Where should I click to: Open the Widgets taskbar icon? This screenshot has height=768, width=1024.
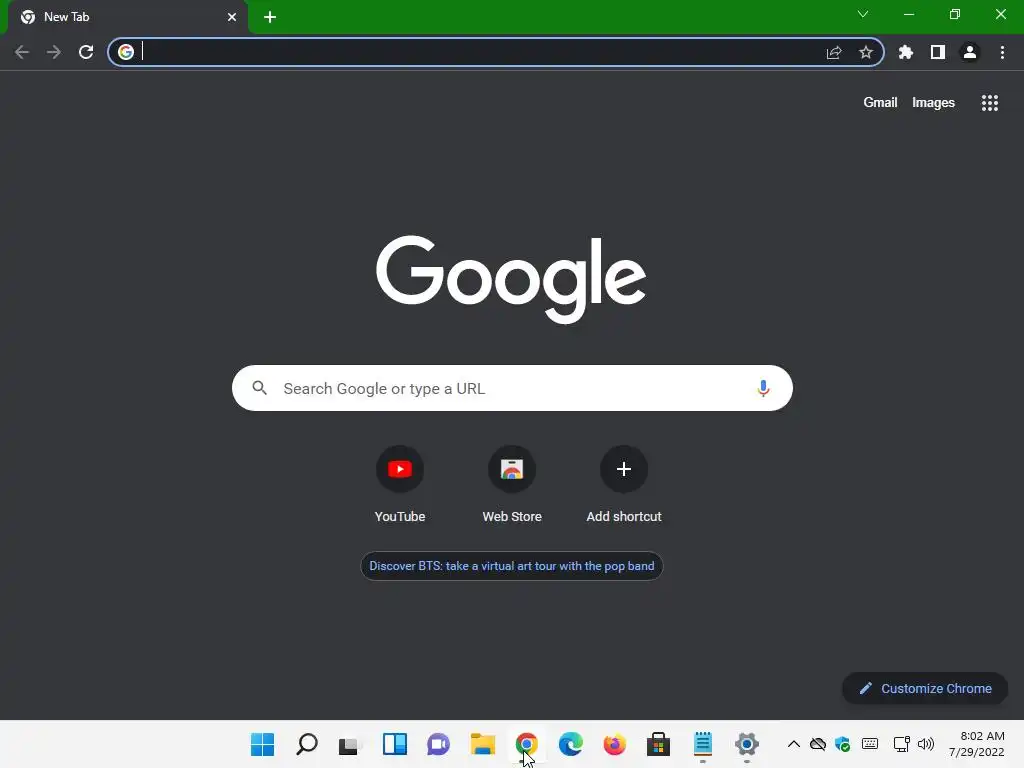click(394, 744)
